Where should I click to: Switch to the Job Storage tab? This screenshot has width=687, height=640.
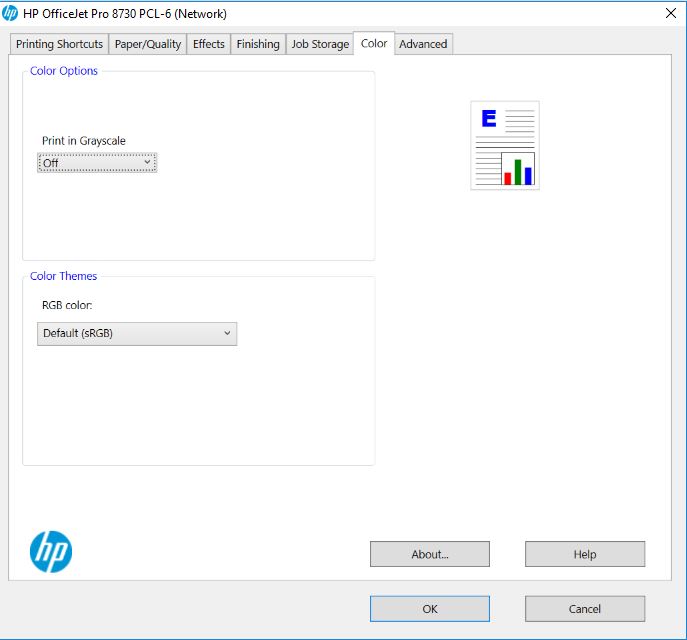tap(320, 44)
